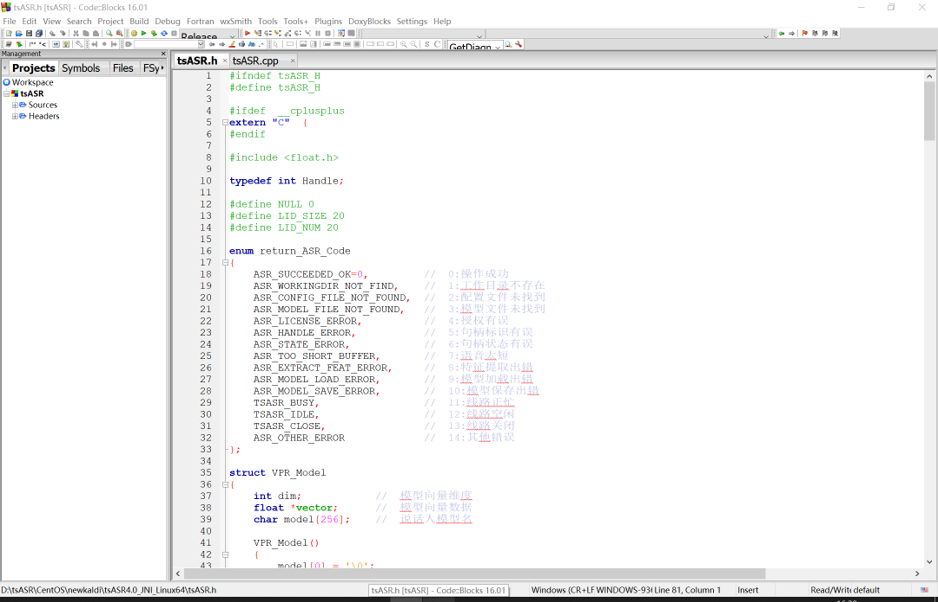Click the Clear all bookmarks icon
Viewport: 938px width, 602px height.
[x=835, y=33]
